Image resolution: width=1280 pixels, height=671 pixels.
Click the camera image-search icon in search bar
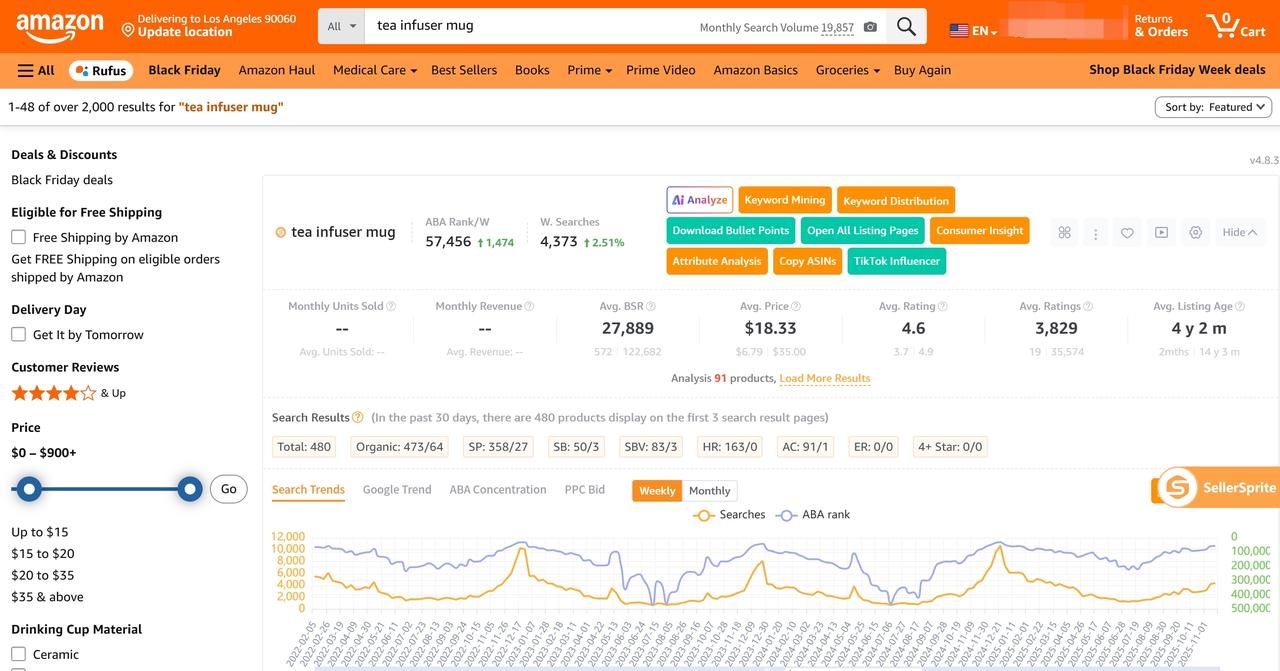click(869, 27)
